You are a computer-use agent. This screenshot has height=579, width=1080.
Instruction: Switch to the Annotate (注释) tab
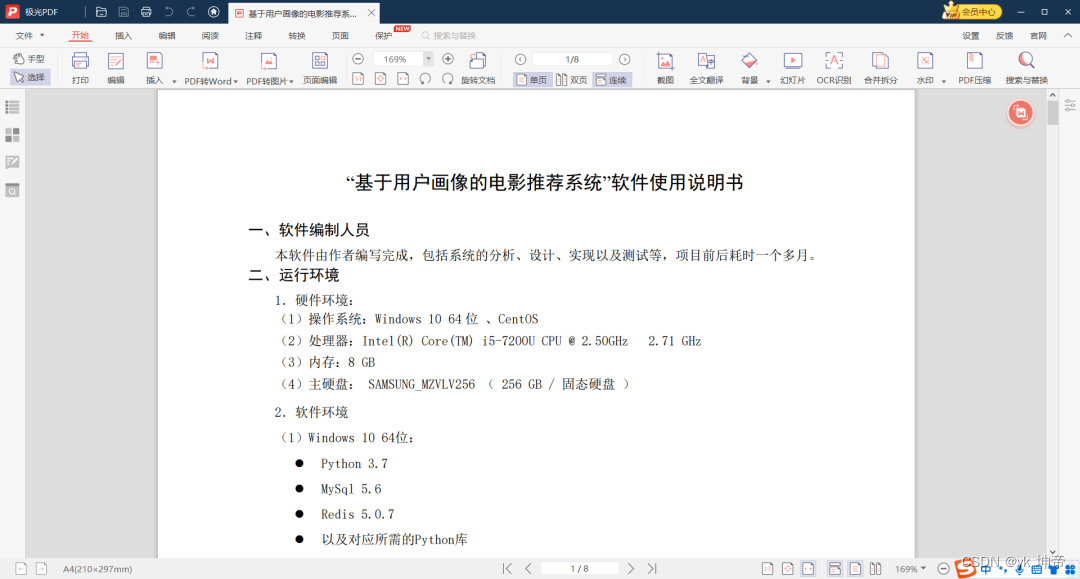pos(253,36)
